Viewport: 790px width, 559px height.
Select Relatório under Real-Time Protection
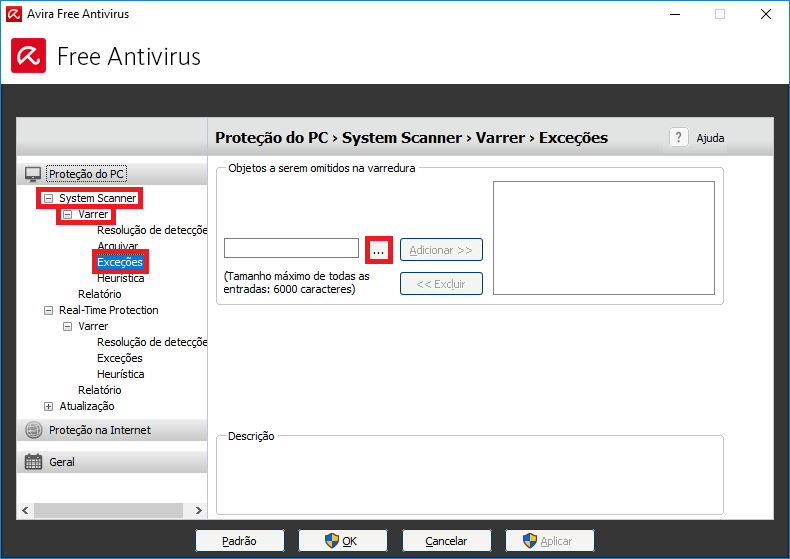100,390
